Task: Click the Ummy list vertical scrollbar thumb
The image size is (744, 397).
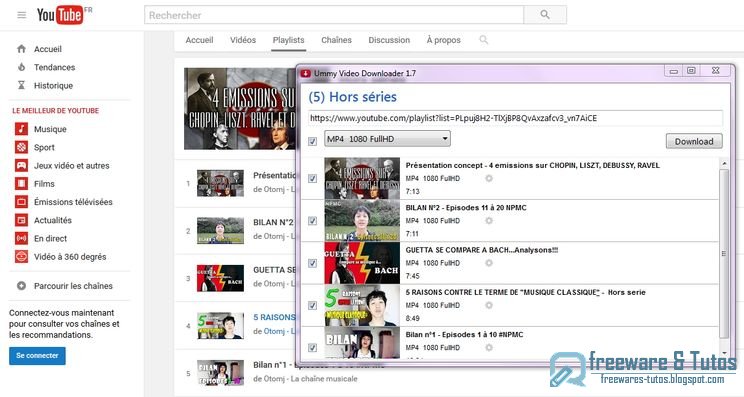Action: (724, 254)
